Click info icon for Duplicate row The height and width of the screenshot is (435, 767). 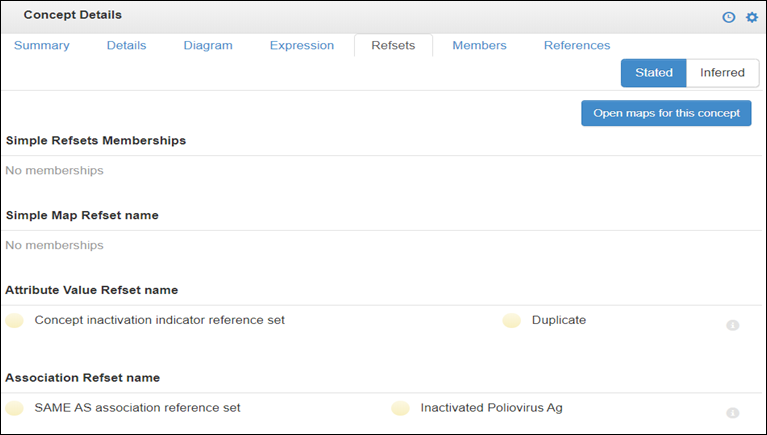(732, 325)
